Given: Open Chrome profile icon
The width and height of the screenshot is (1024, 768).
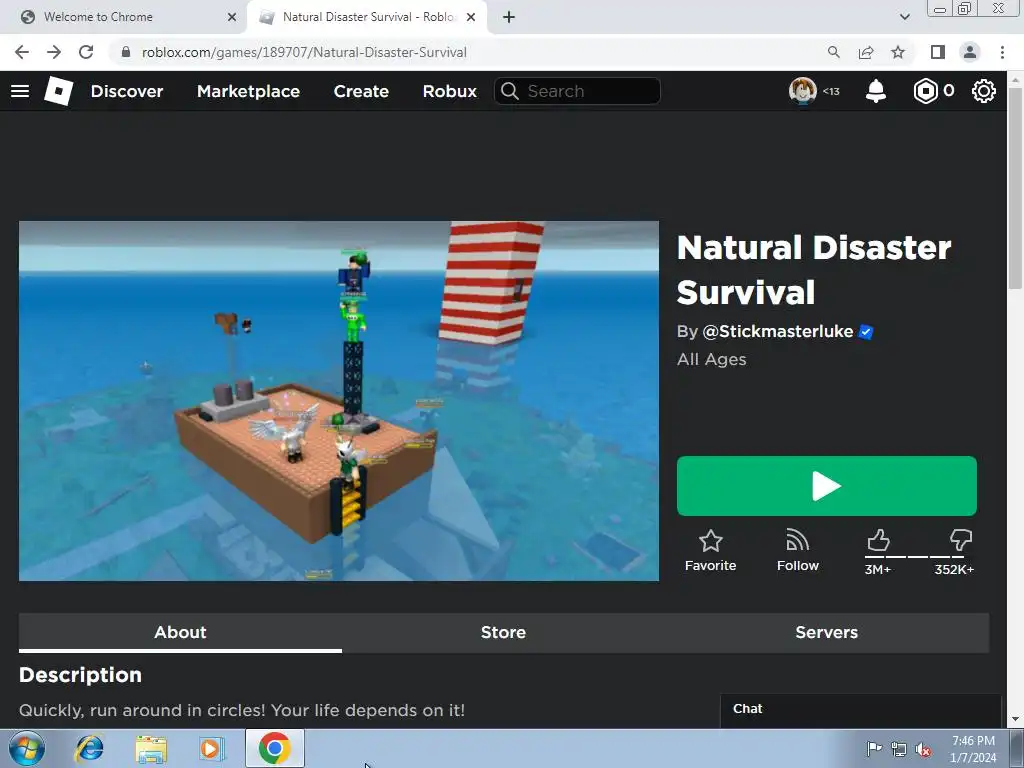Looking at the screenshot, I should point(970,52).
